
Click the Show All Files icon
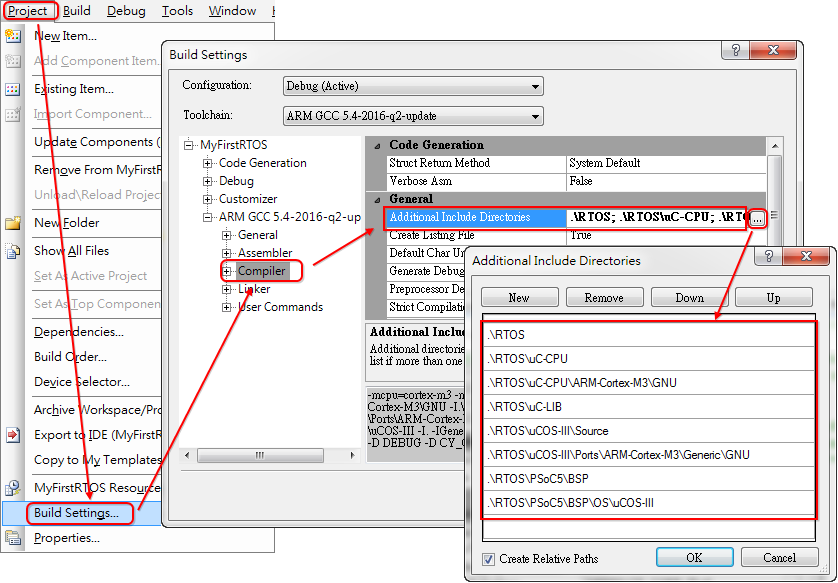12,251
